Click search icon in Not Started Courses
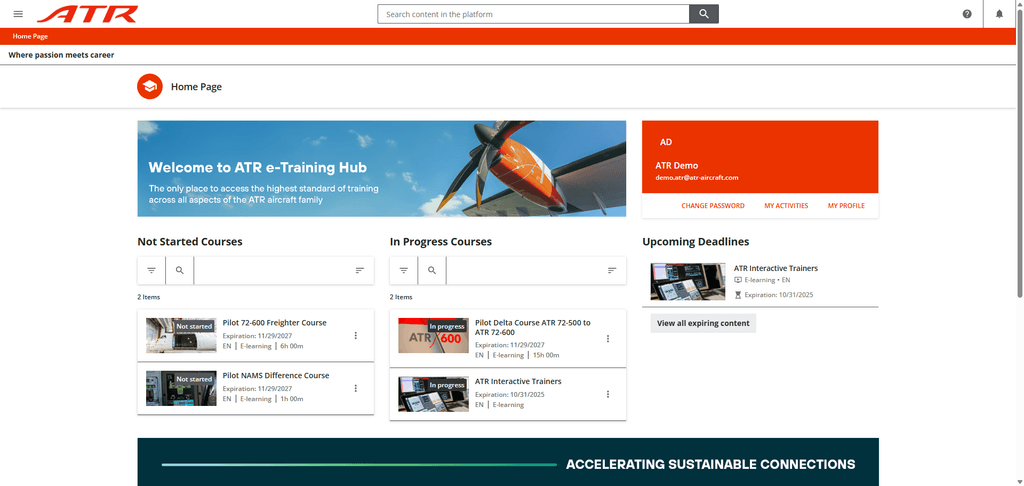 [x=180, y=271]
